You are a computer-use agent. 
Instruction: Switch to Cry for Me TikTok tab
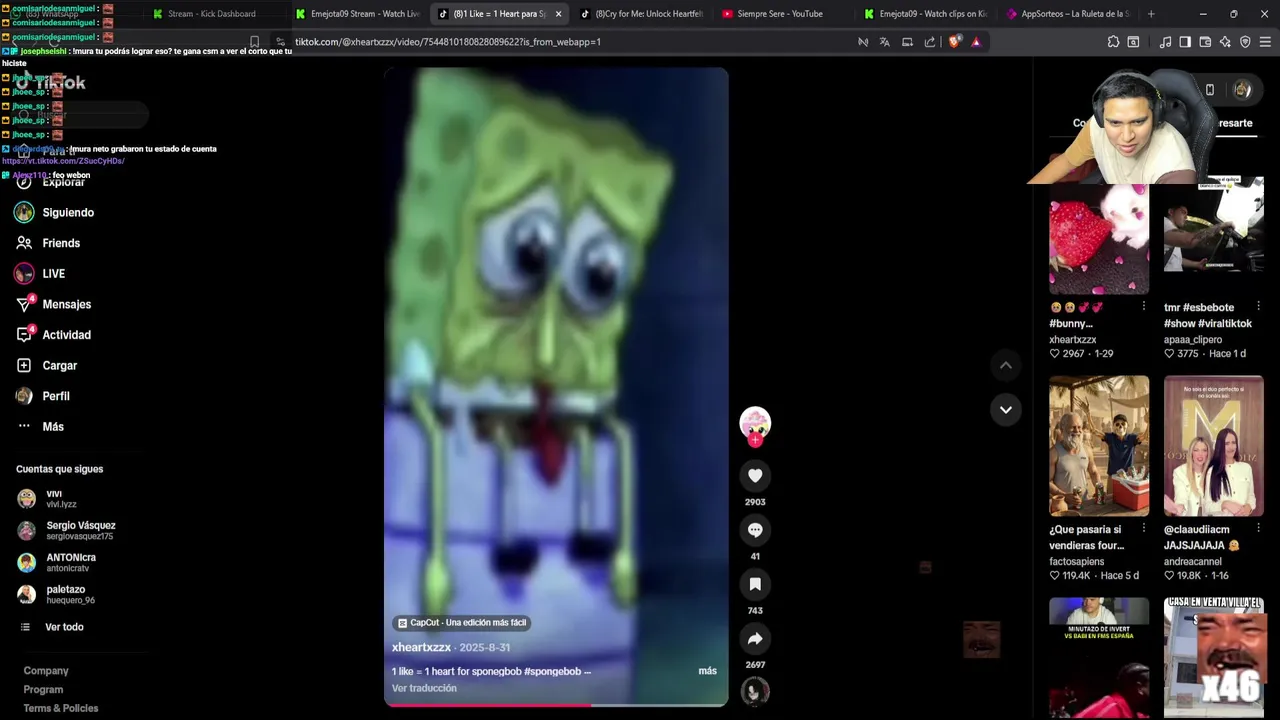[x=644, y=14]
